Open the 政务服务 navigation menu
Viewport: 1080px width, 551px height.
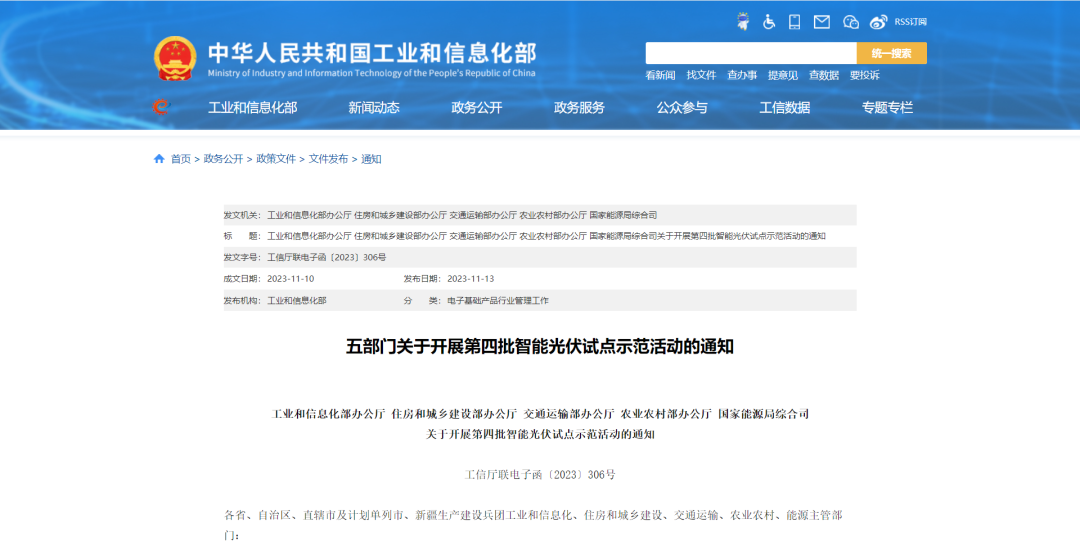pyautogui.click(x=579, y=108)
